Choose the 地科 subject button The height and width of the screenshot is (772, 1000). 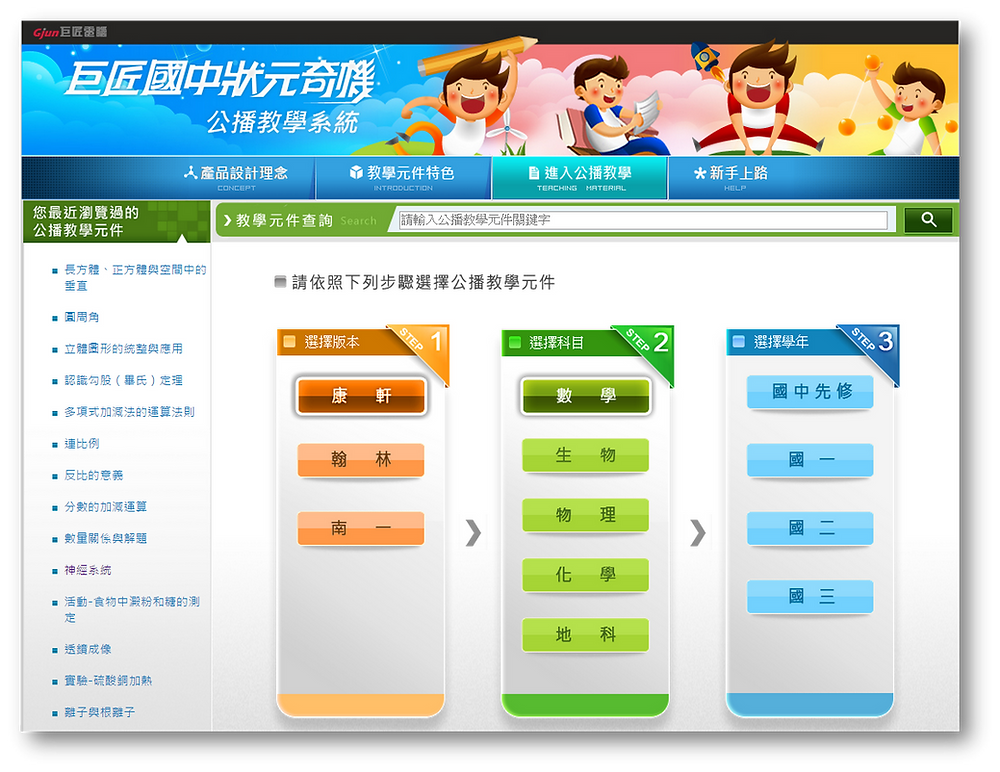[x=585, y=635]
